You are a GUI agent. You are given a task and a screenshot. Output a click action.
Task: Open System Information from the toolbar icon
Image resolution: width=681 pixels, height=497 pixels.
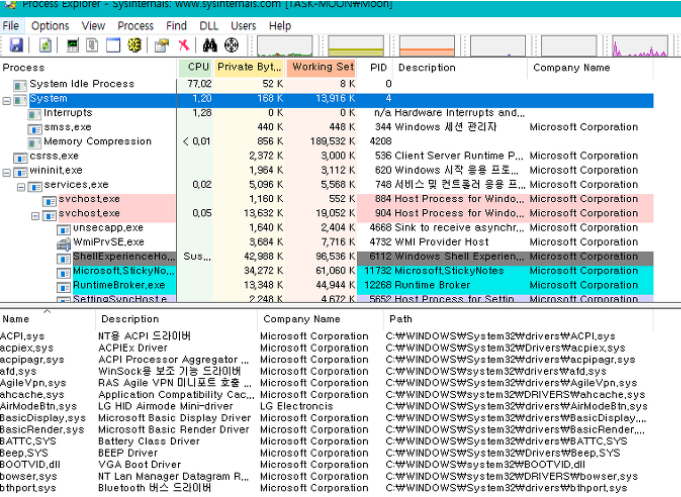click(72, 45)
